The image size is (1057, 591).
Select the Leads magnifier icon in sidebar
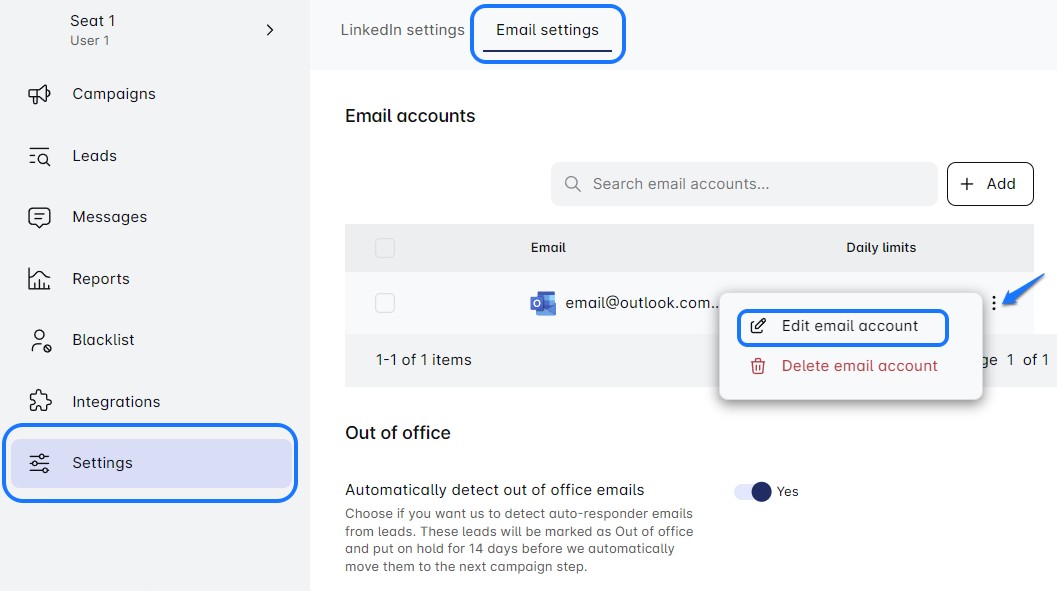(40, 155)
